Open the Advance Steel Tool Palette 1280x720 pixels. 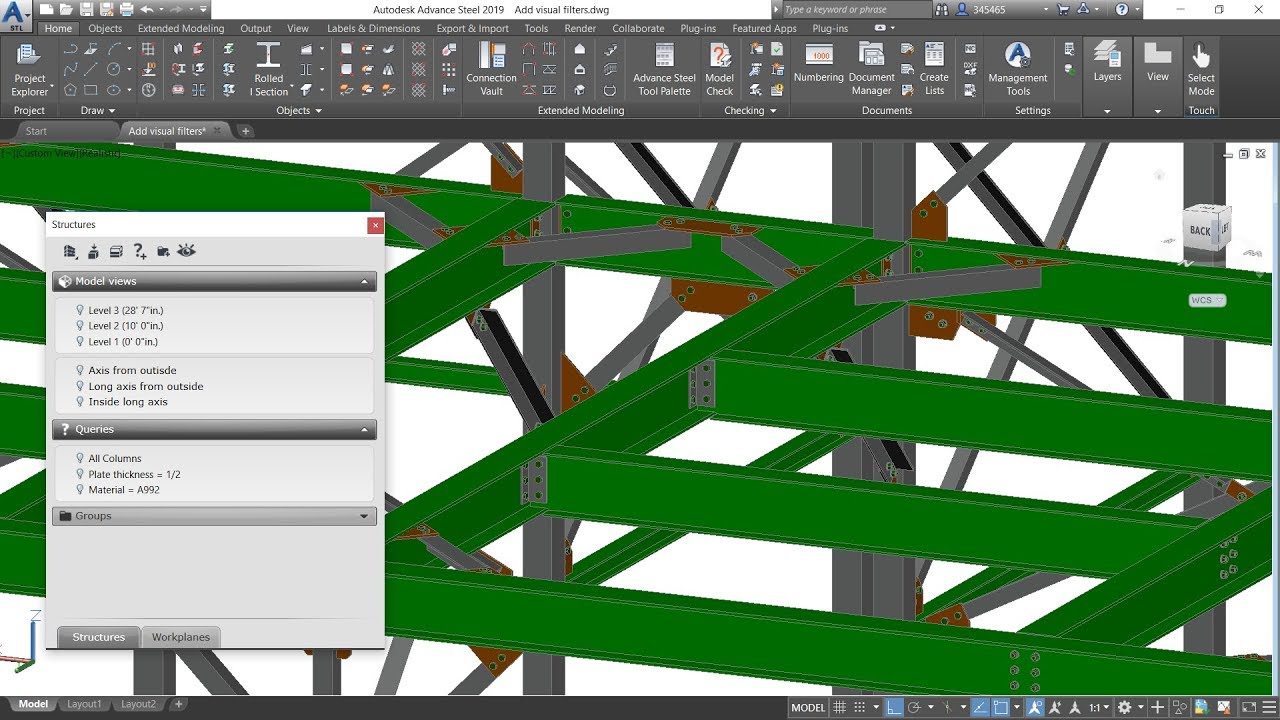pyautogui.click(x=663, y=69)
